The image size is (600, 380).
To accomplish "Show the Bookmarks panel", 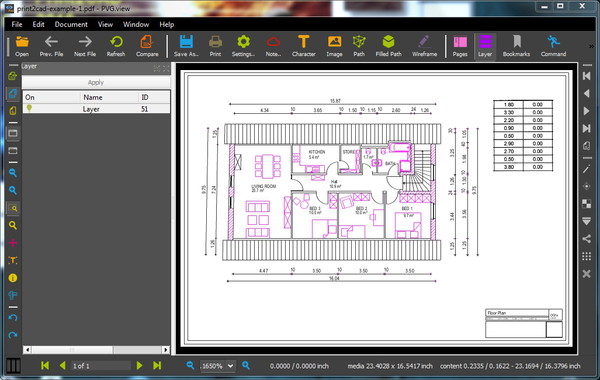I will 516,46.
